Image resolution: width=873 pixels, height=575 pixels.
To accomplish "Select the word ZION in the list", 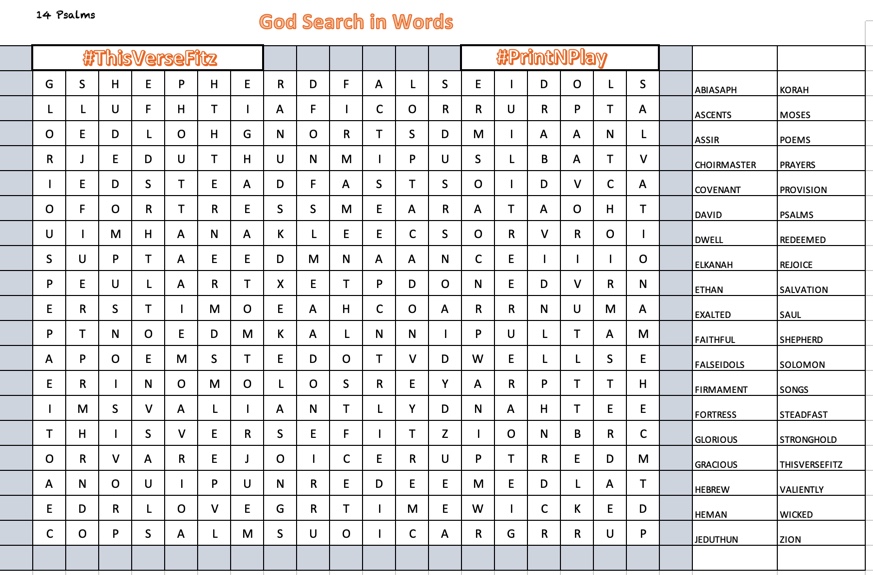I will point(789,540).
